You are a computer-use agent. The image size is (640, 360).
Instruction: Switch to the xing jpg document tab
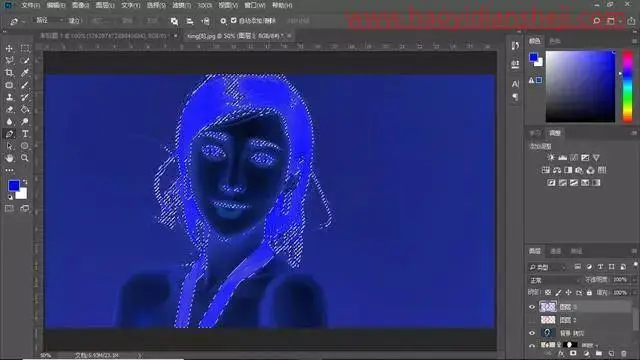pyautogui.click(x=235, y=36)
